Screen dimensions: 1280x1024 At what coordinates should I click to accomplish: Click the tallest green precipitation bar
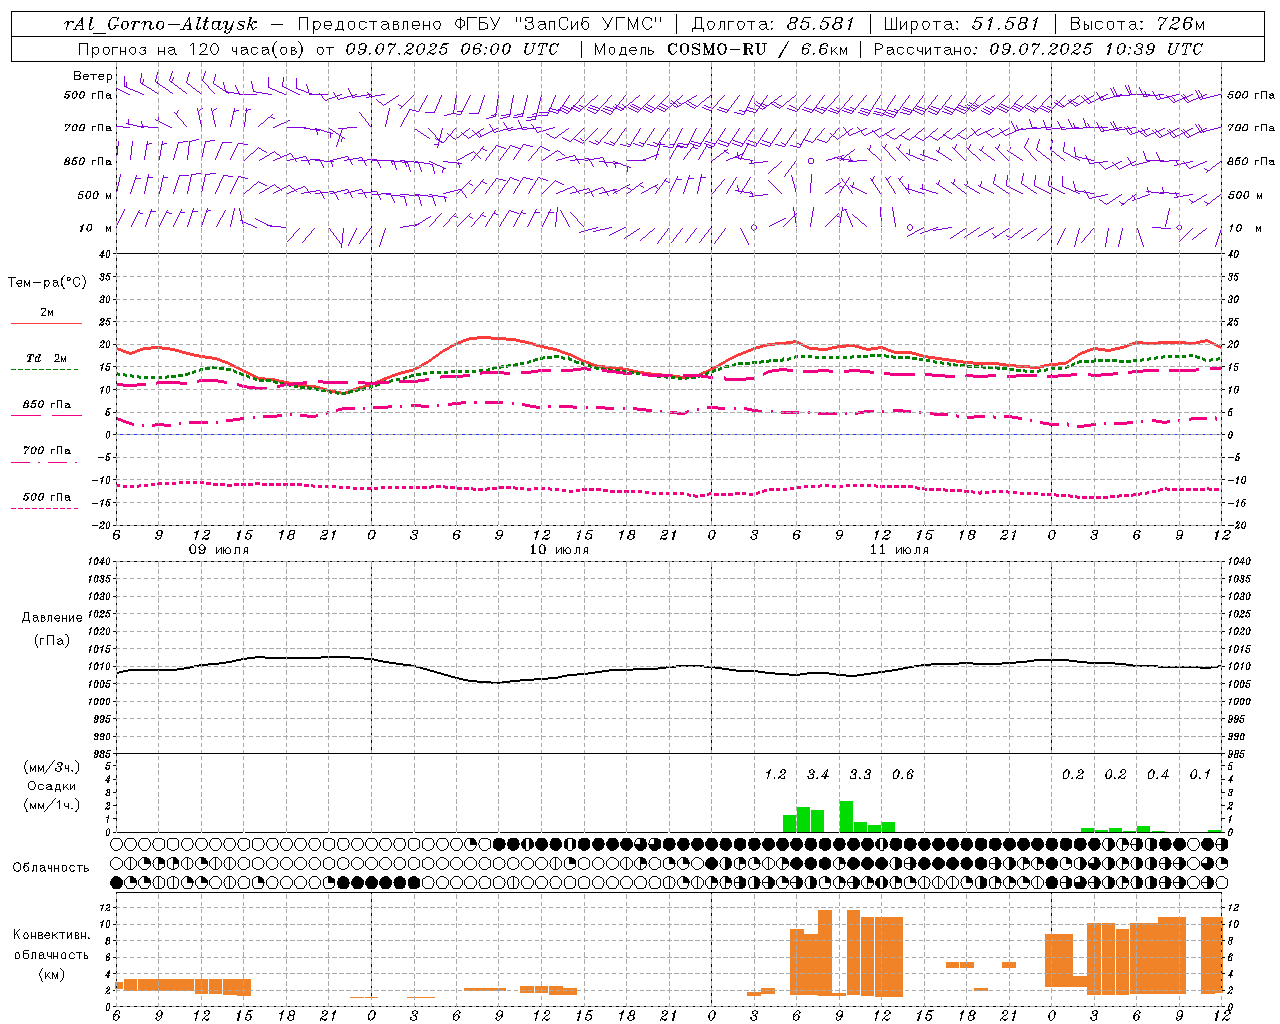tap(846, 816)
